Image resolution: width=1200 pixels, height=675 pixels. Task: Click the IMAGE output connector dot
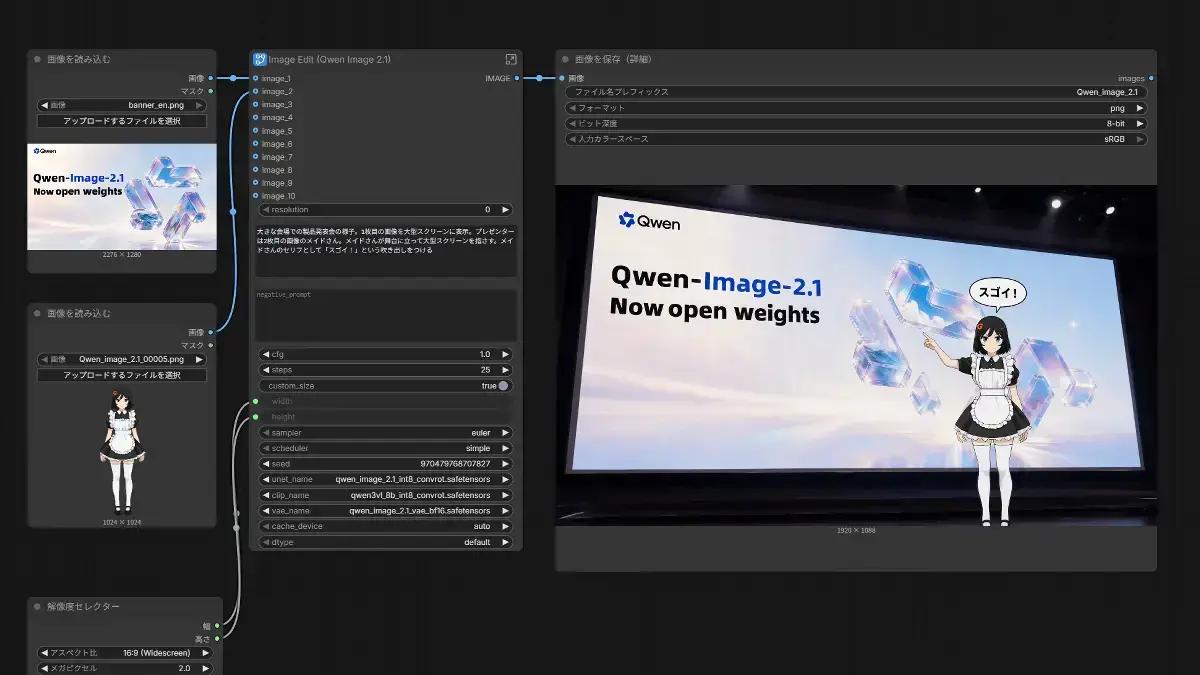pyautogui.click(x=517, y=78)
